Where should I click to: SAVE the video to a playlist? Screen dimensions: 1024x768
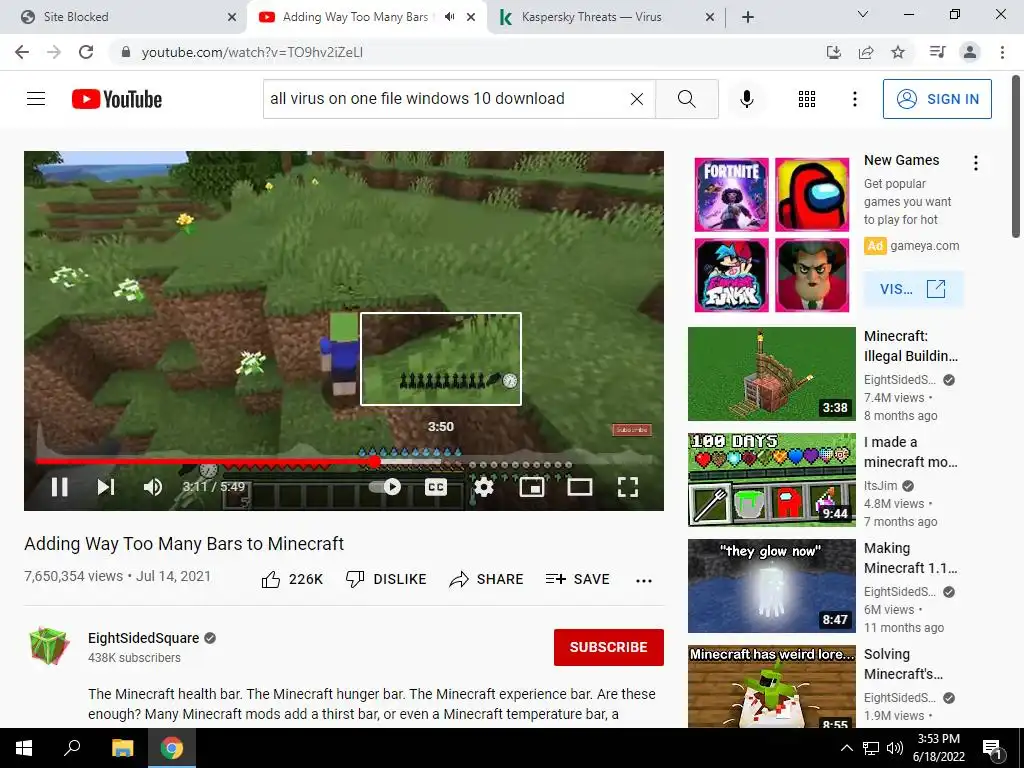tap(577, 579)
